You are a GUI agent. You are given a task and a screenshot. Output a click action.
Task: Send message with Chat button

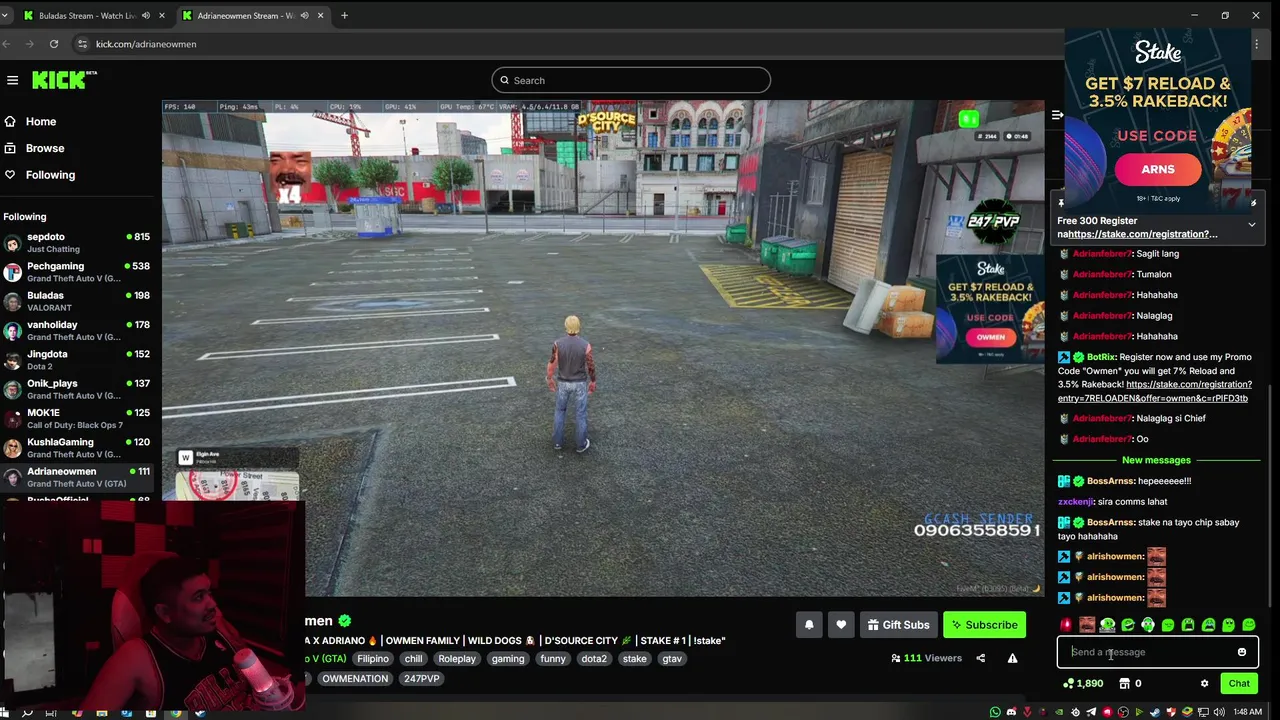pos(1239,684)
